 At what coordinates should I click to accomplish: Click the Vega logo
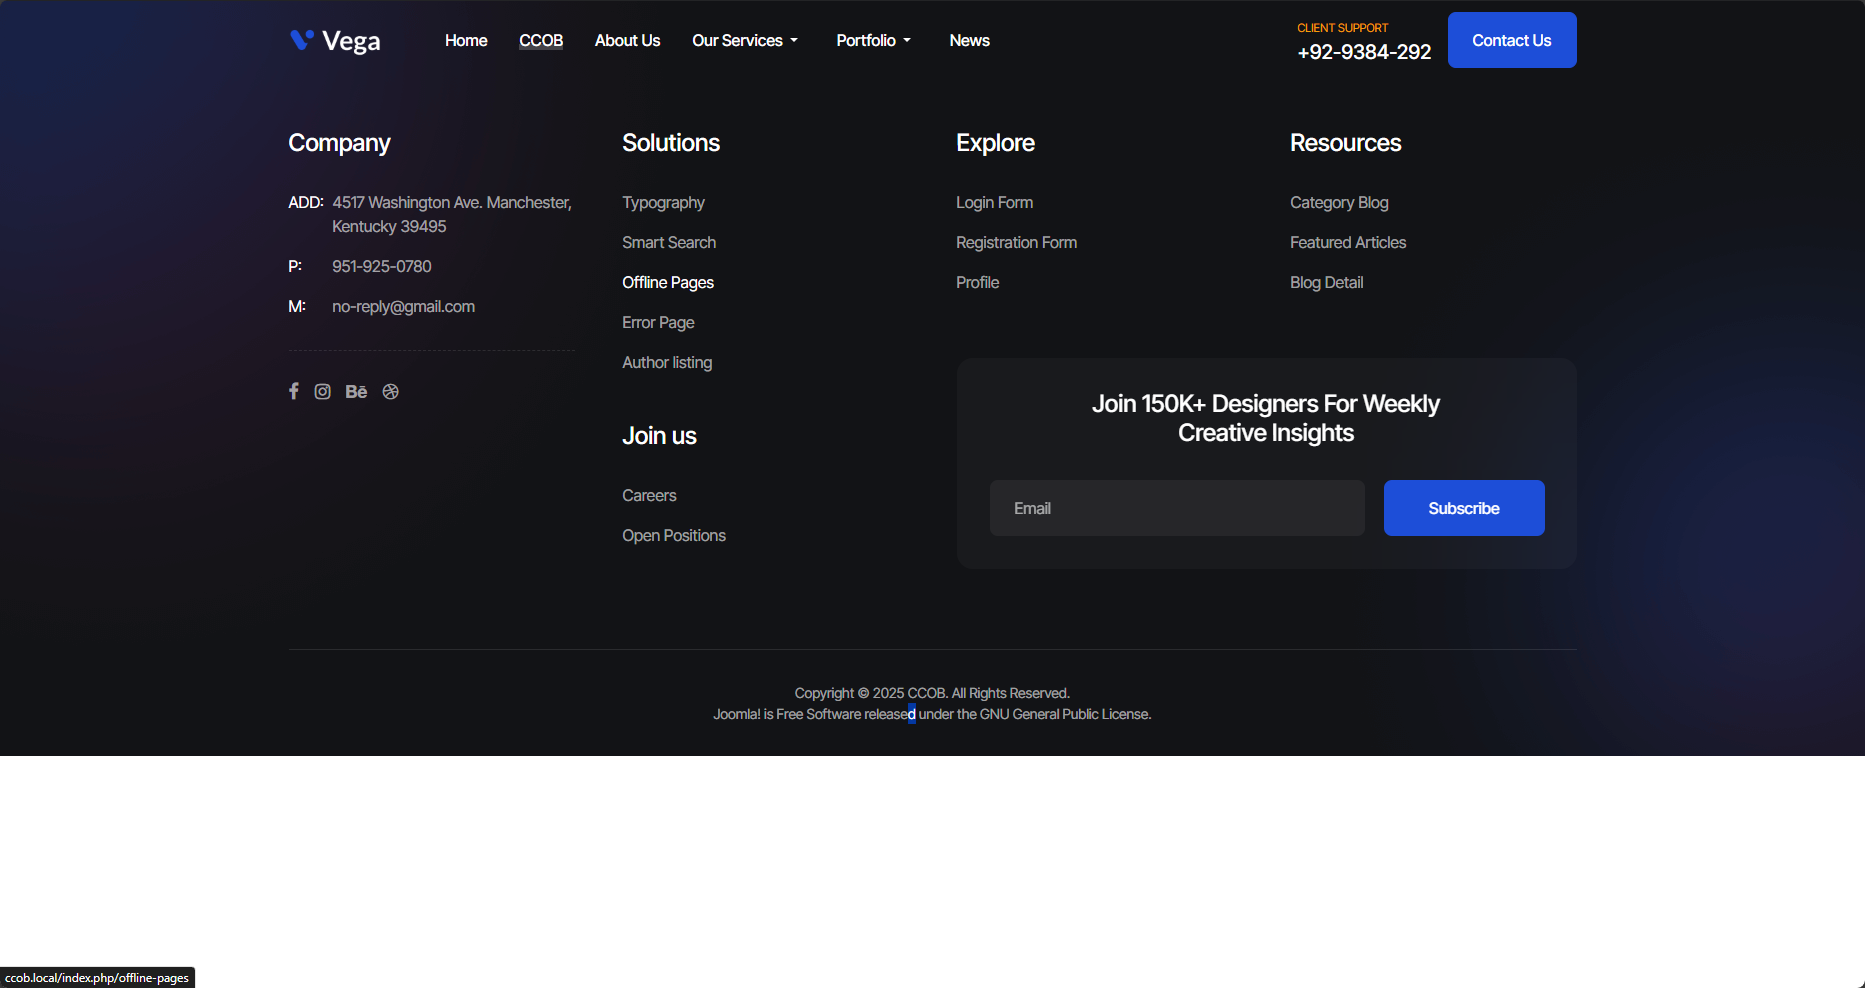click(x=335, y=41)
